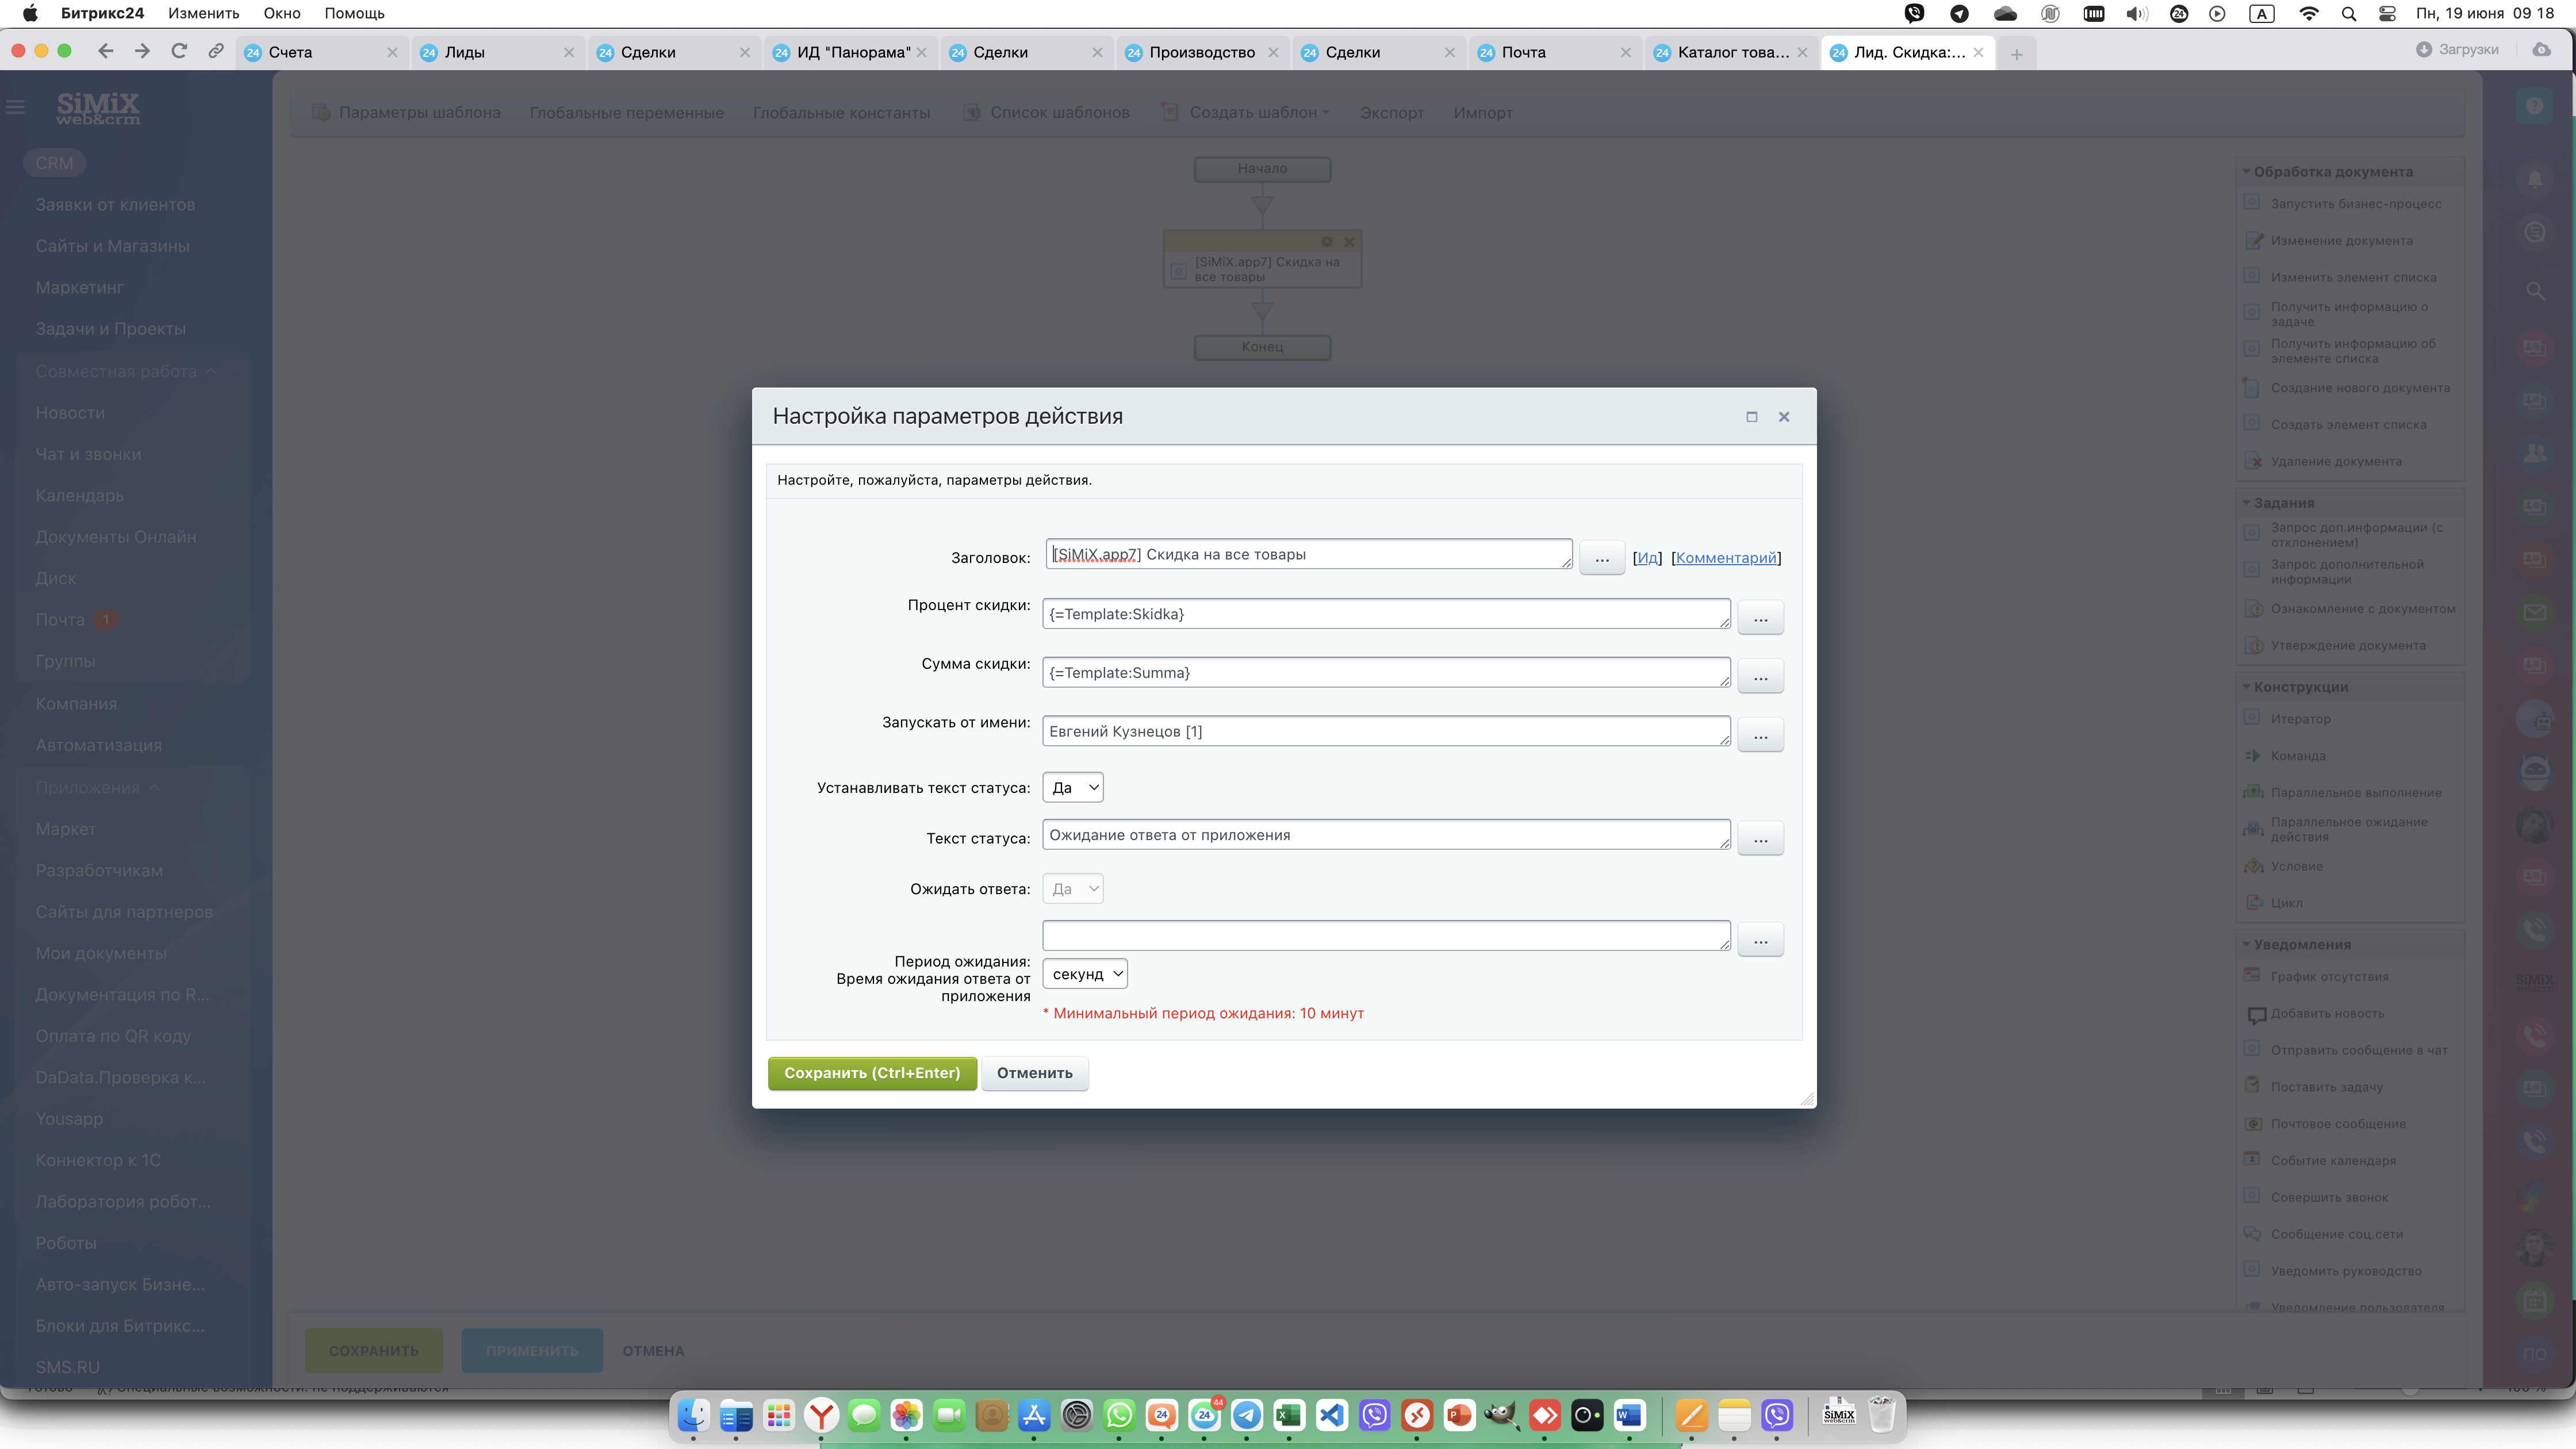Image resolution: width=2576 pixels, height=1449 pixels.
Task: Click the copy link icon in toolbar
Action: click(215, 51)
